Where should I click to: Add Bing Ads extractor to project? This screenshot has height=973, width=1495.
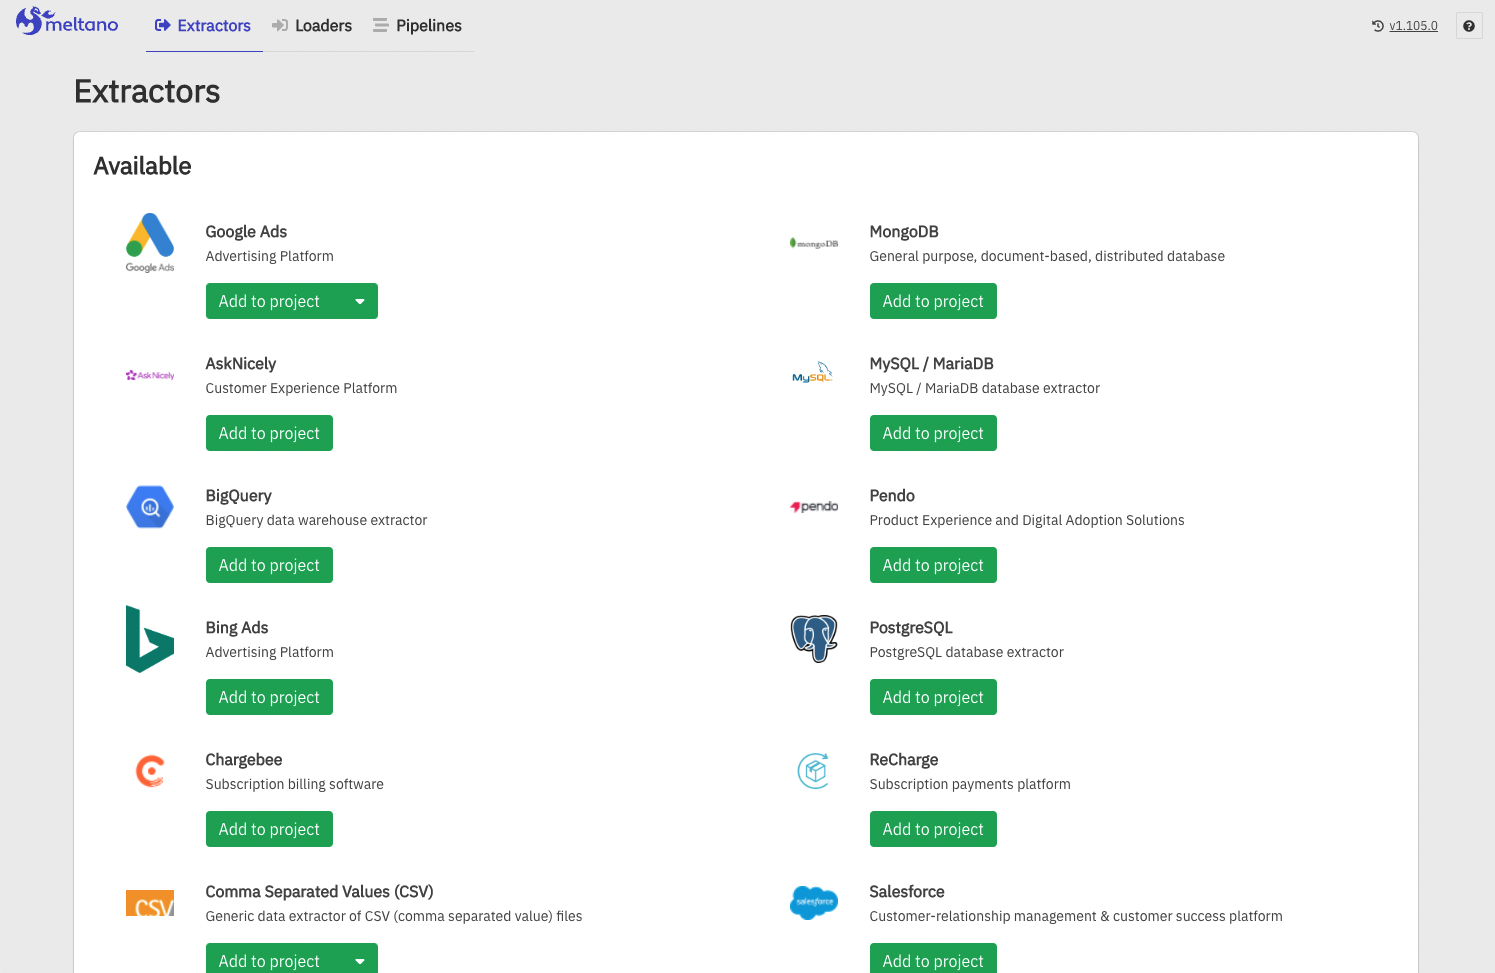269,697
